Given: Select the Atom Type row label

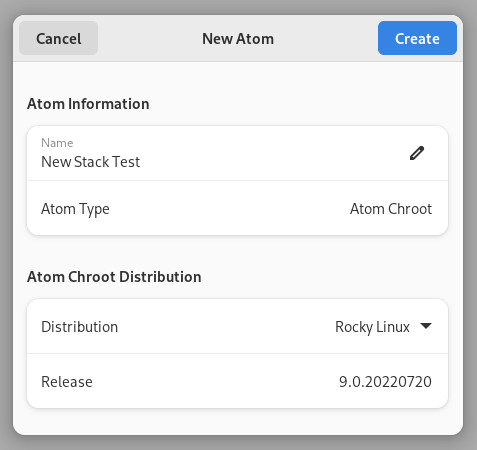Looking at the screenshot, I should coord(75,209).
